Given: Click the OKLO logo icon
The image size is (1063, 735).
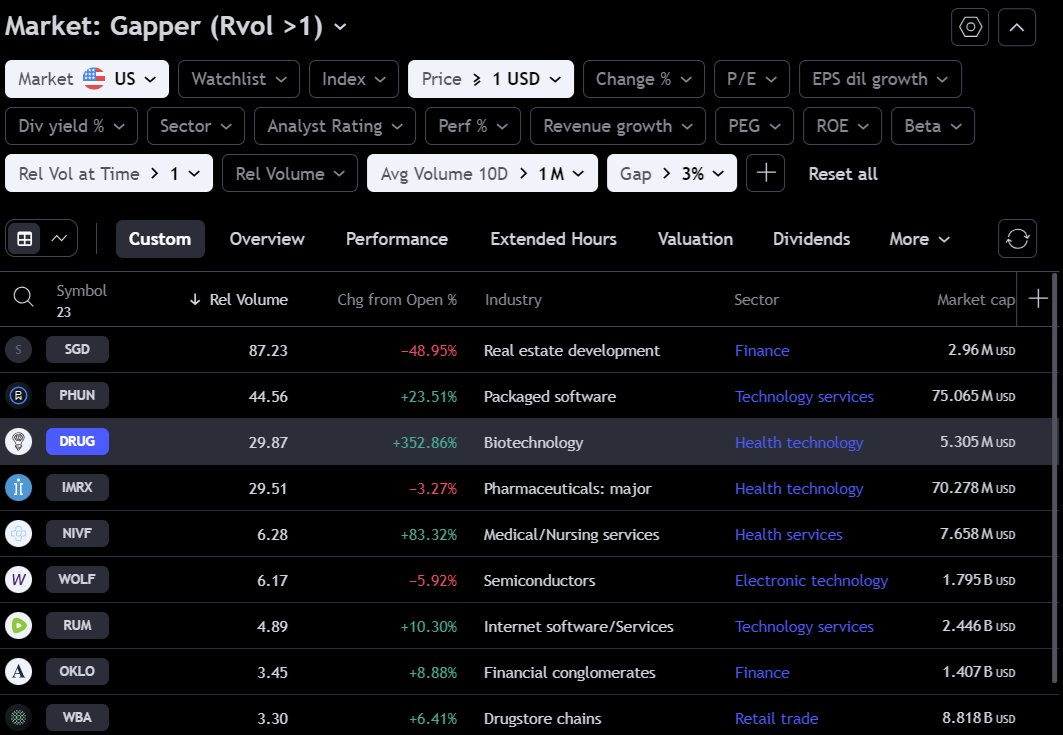Looking at the screenshot, I should tap(18, 671).
